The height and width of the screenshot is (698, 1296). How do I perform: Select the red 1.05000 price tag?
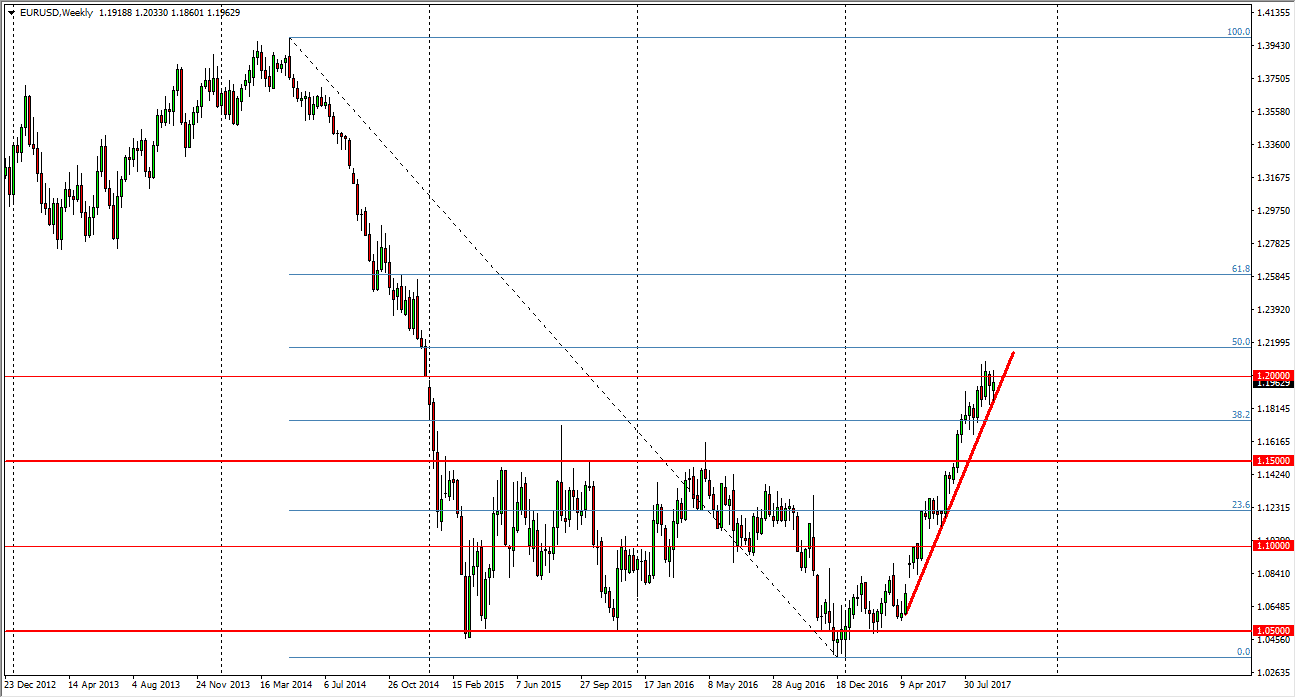(x=1273, y=631)
